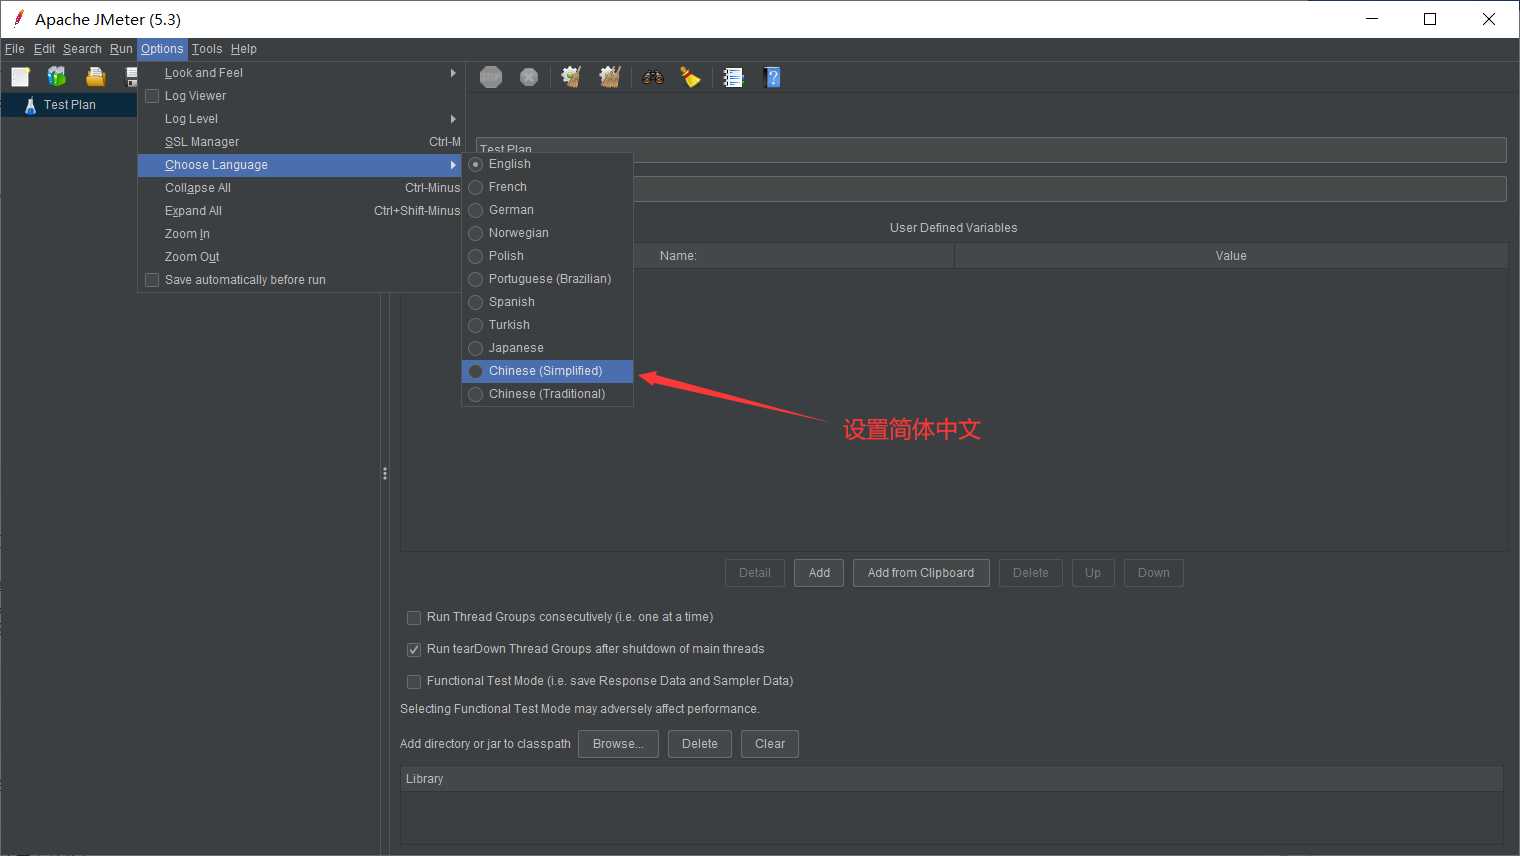Select Spanish language option
Viewport: 1520px width, 856px height.
click(x=547, y=302)
